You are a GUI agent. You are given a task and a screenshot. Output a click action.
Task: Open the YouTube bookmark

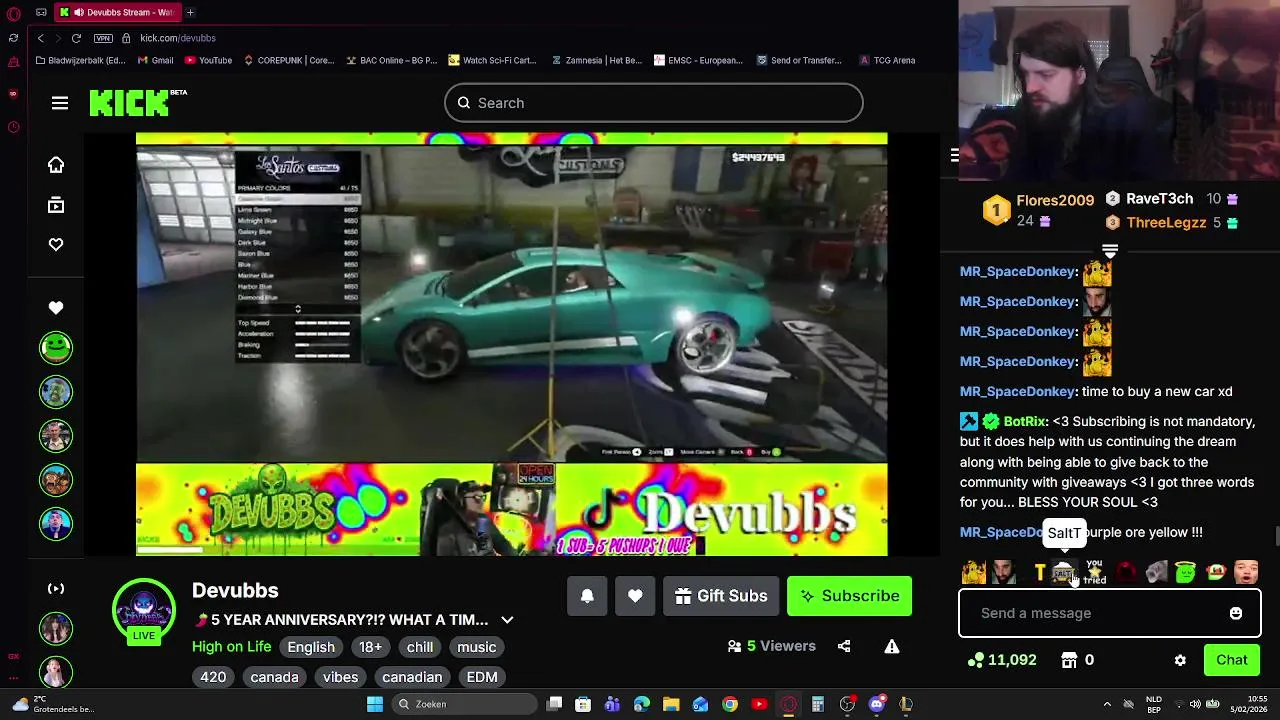[x=208, y=60]
